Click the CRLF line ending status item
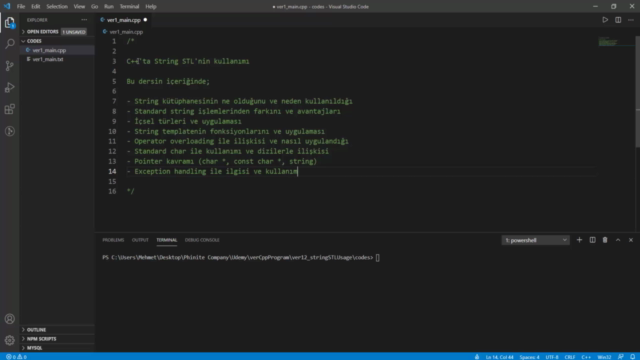640x360 pixels. (x=570, y=357)
